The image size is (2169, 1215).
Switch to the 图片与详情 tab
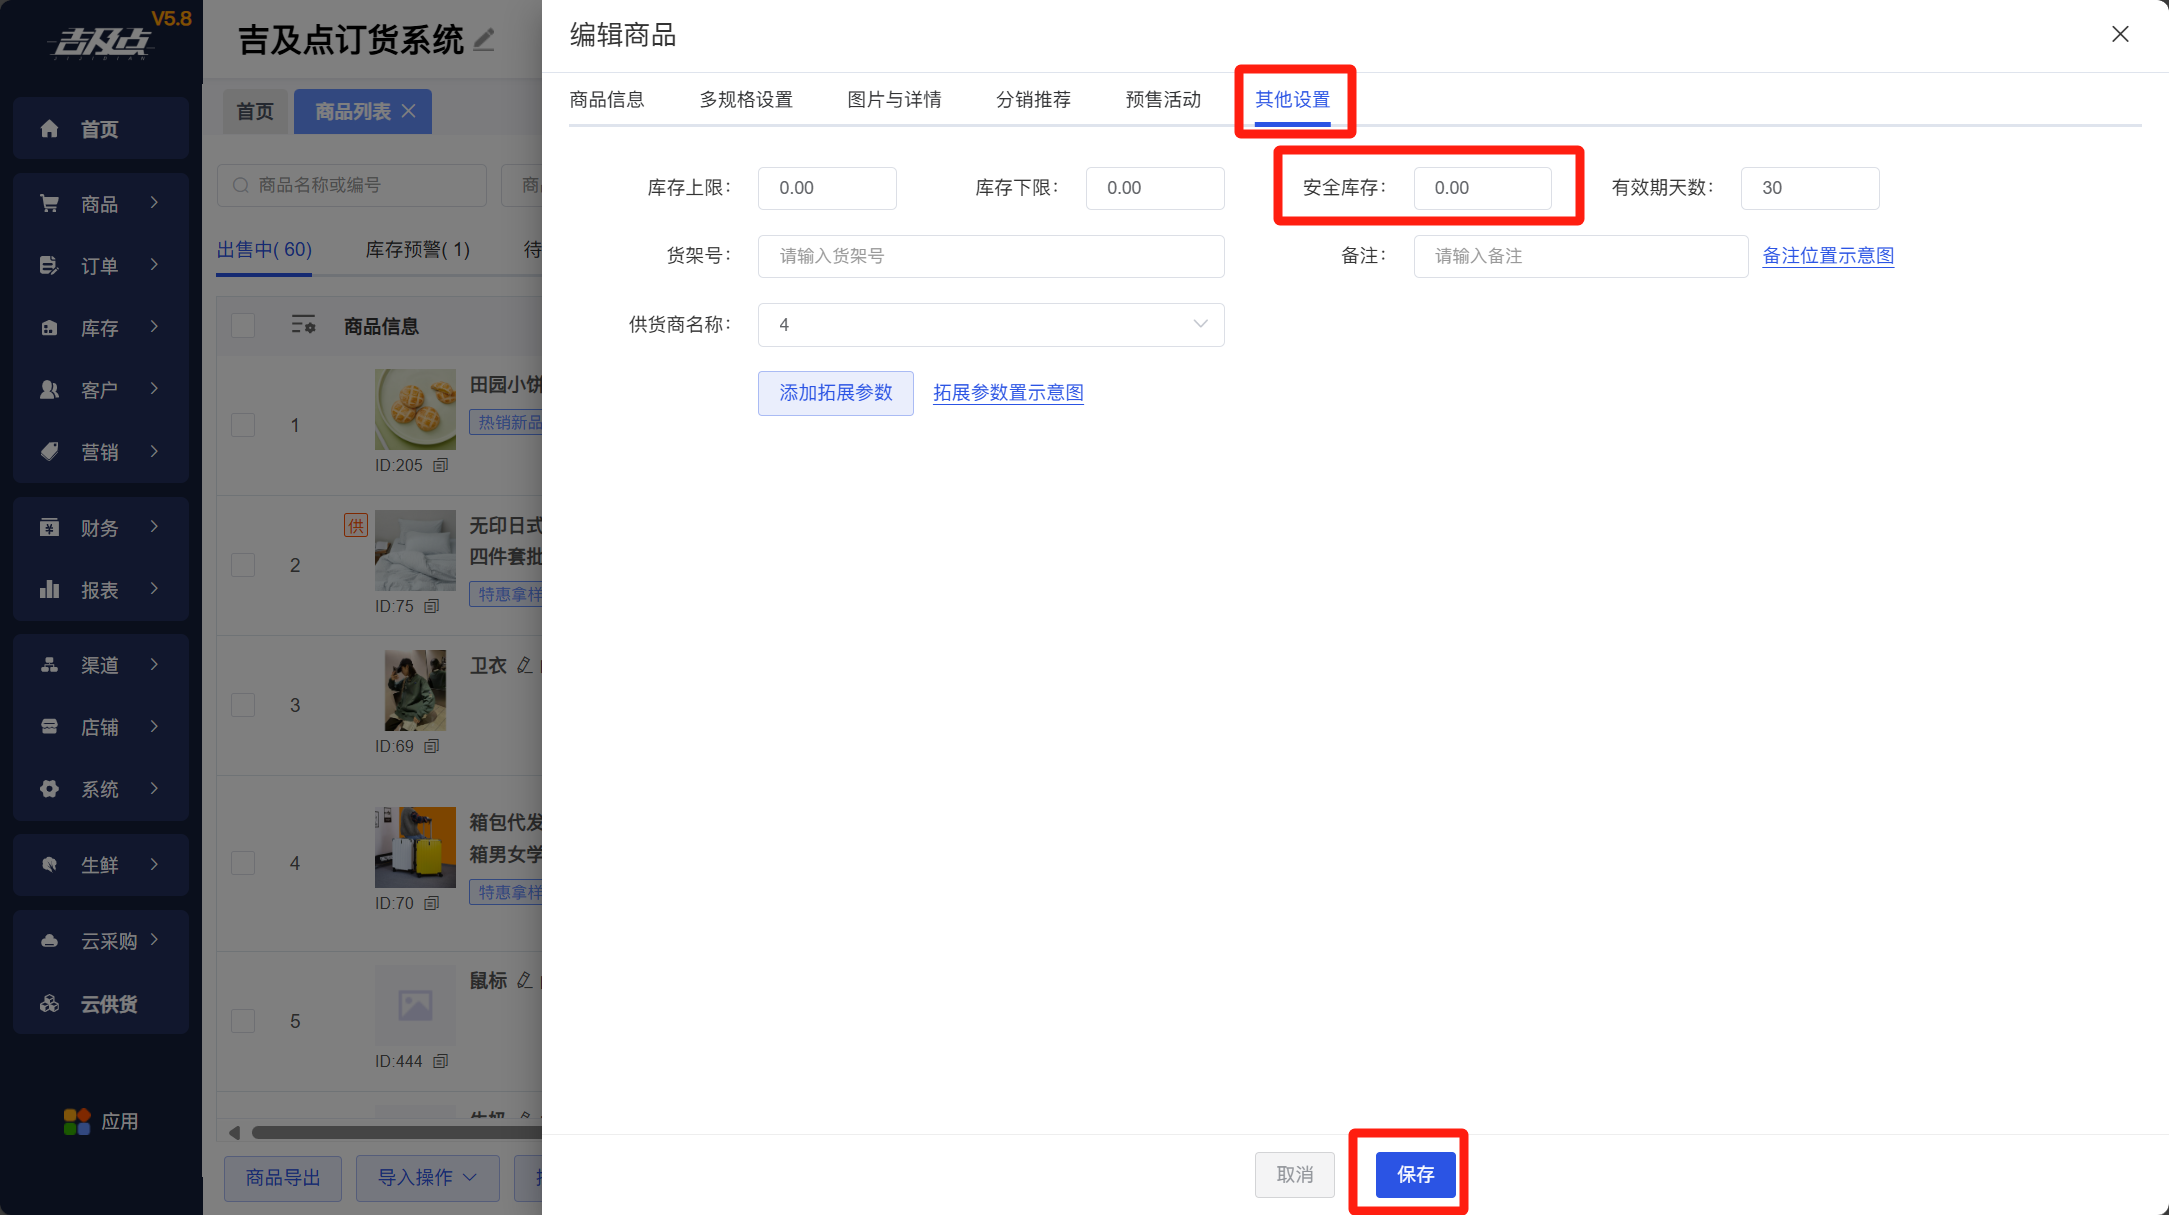[x=893, y=100]
